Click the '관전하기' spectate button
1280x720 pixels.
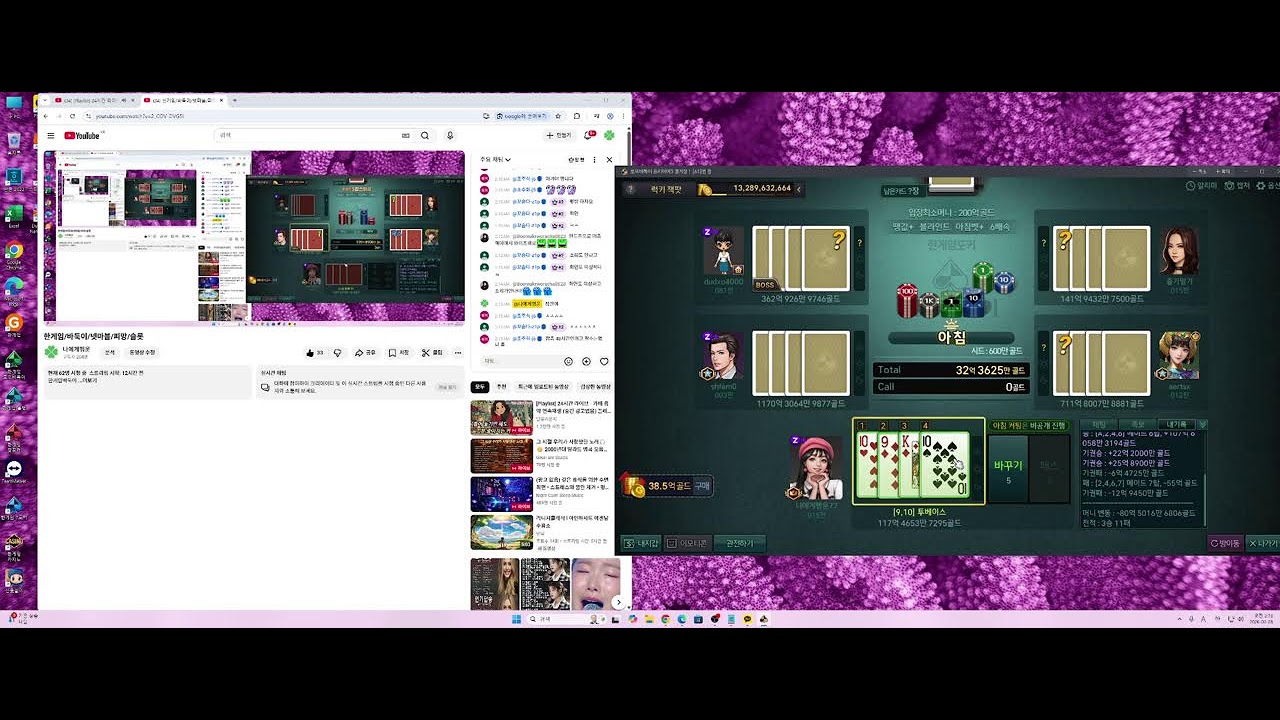point(740,543)
